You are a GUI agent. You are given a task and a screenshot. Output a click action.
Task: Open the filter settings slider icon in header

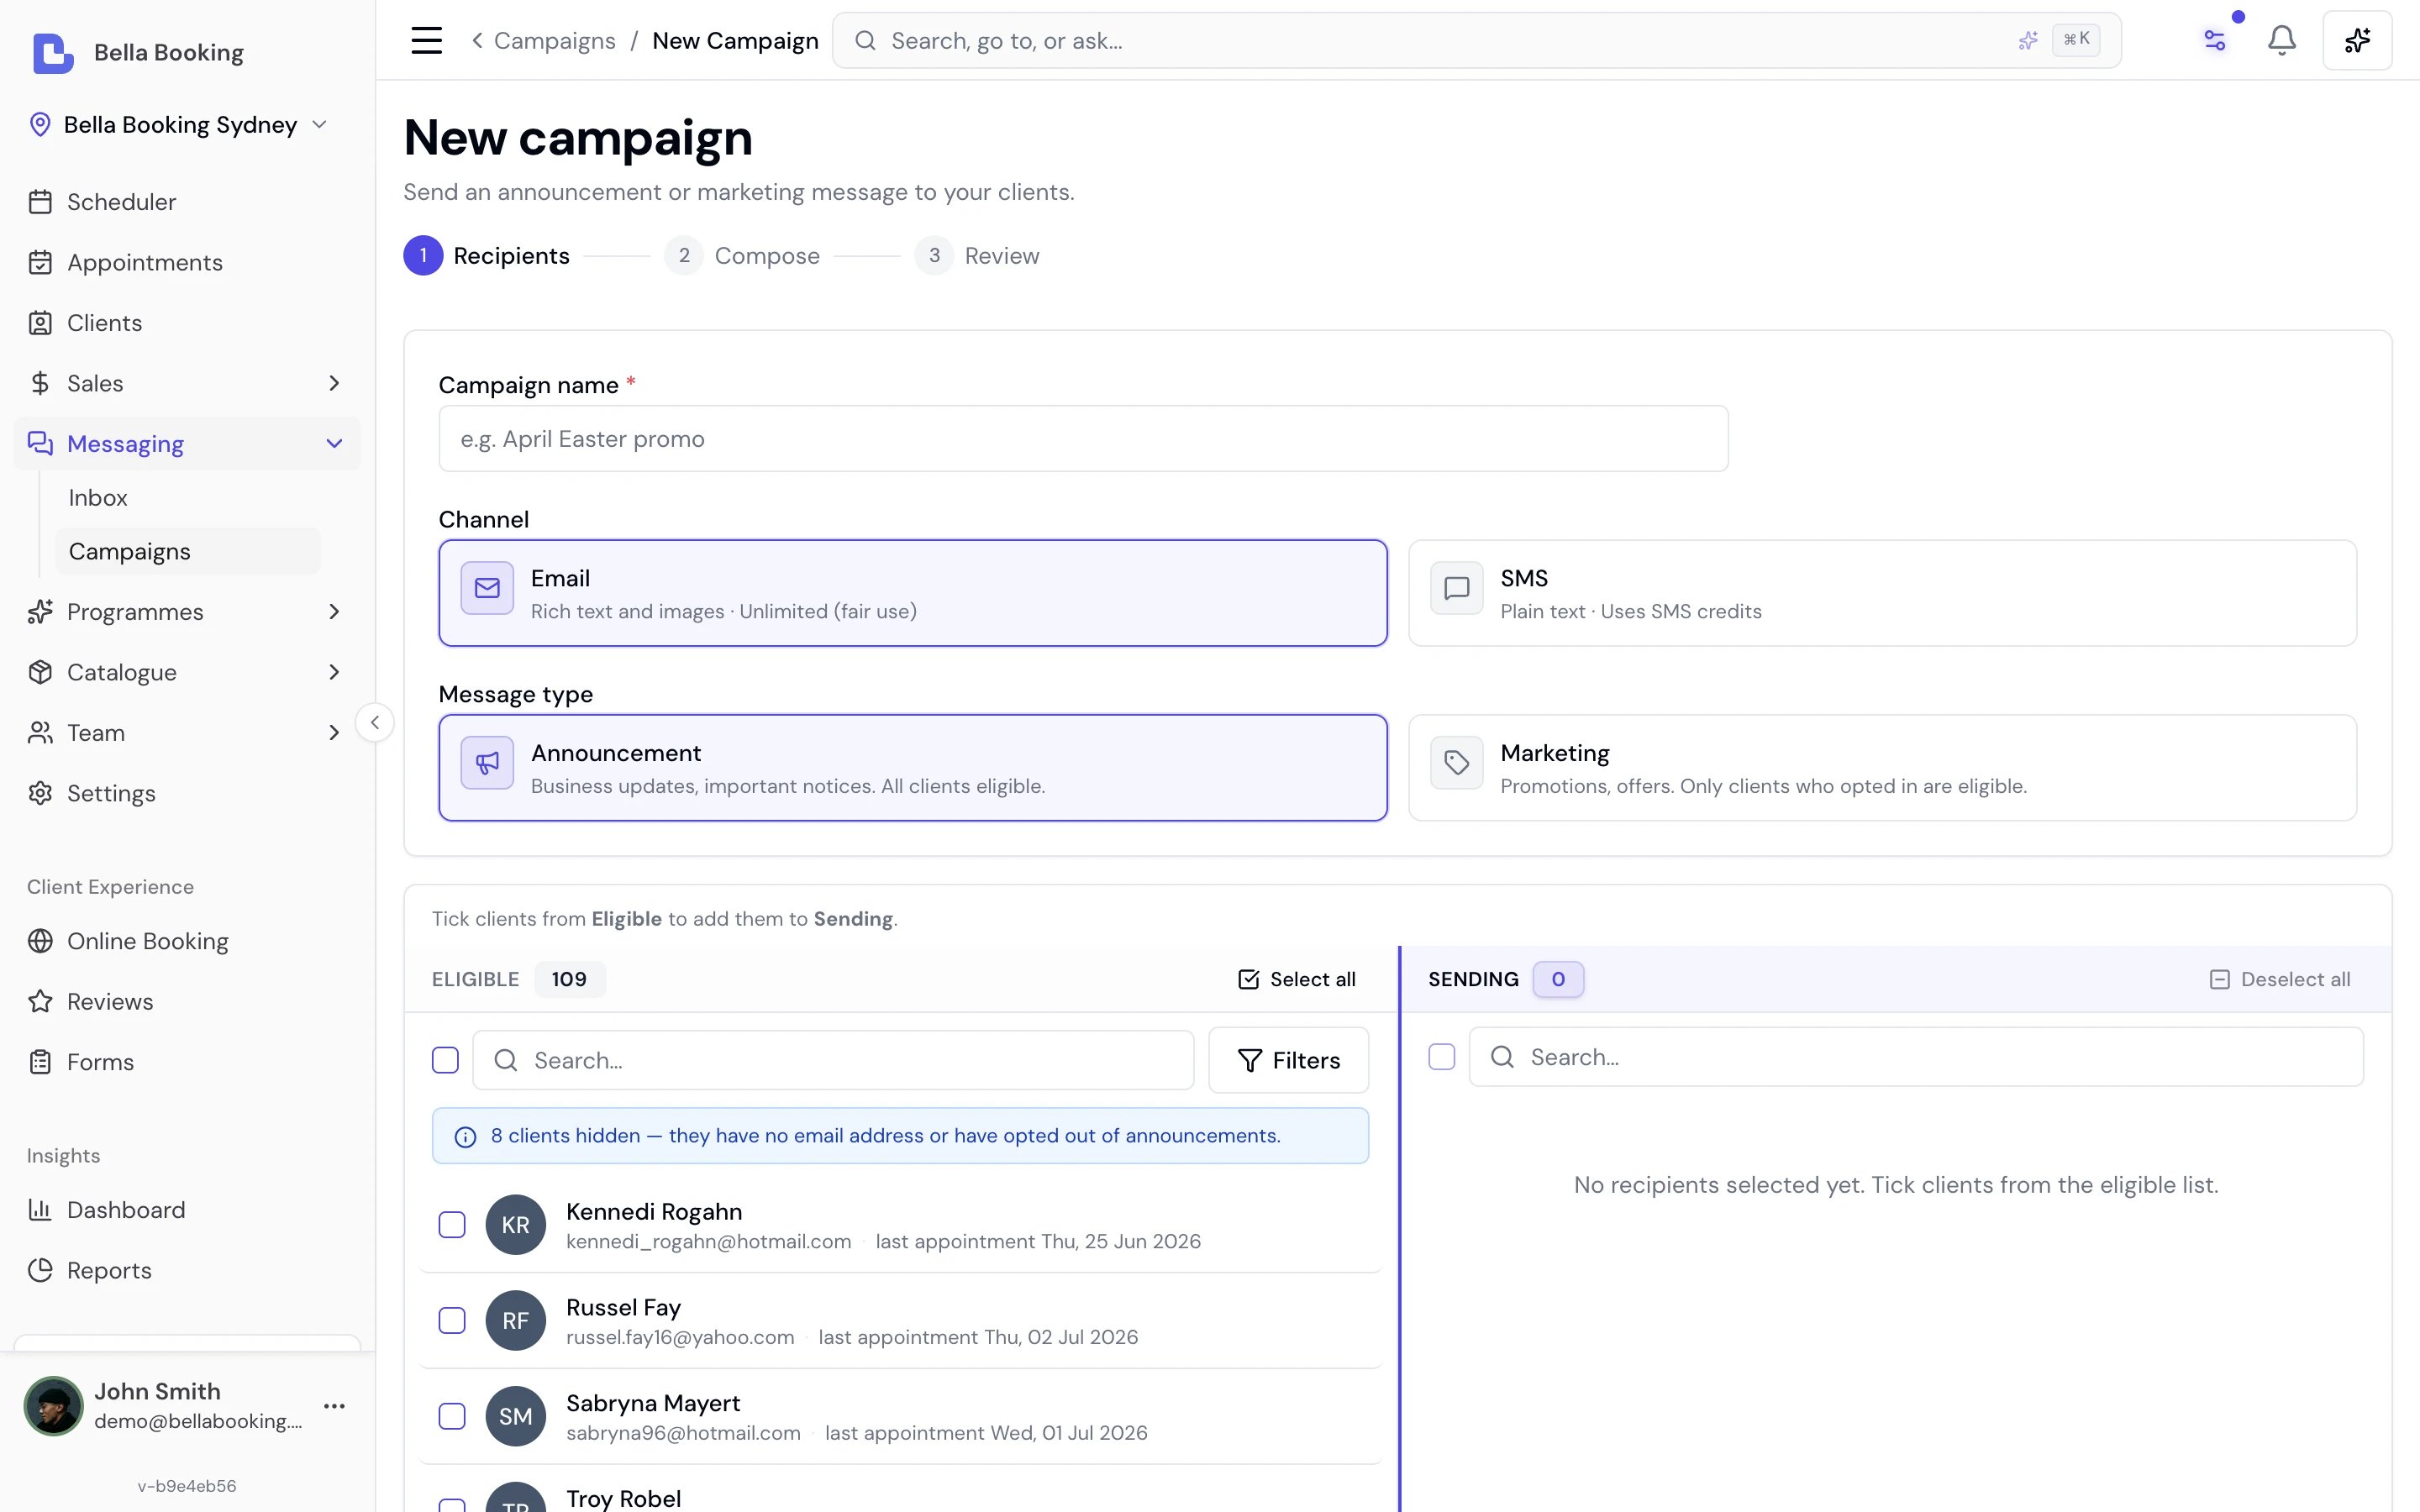(x=2215, y=40)
